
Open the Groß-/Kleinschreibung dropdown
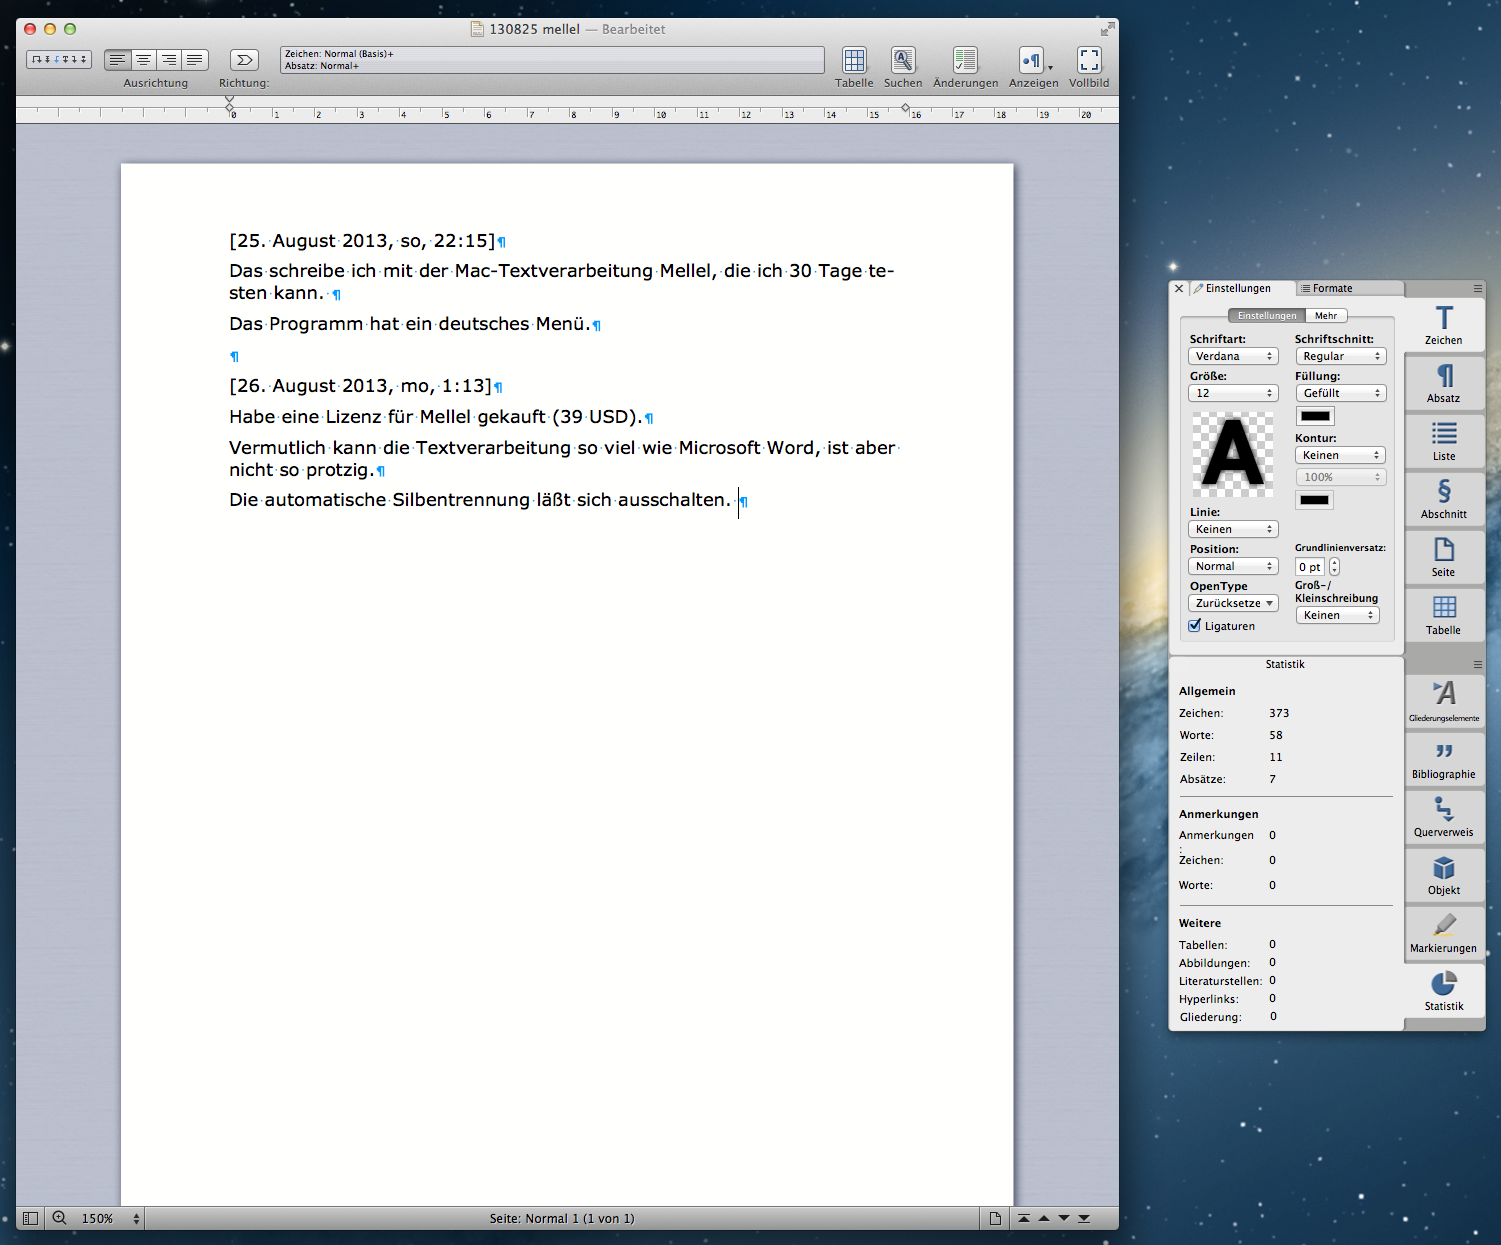click(x=1338, y=615)
